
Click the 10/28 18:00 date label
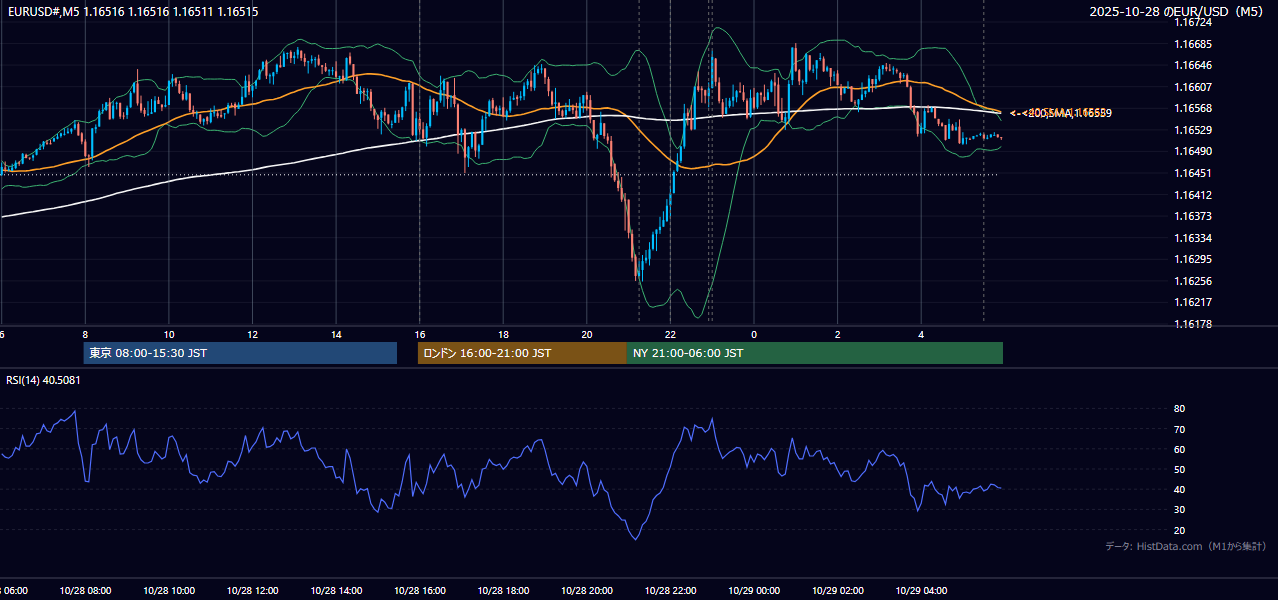coord(503,590)
